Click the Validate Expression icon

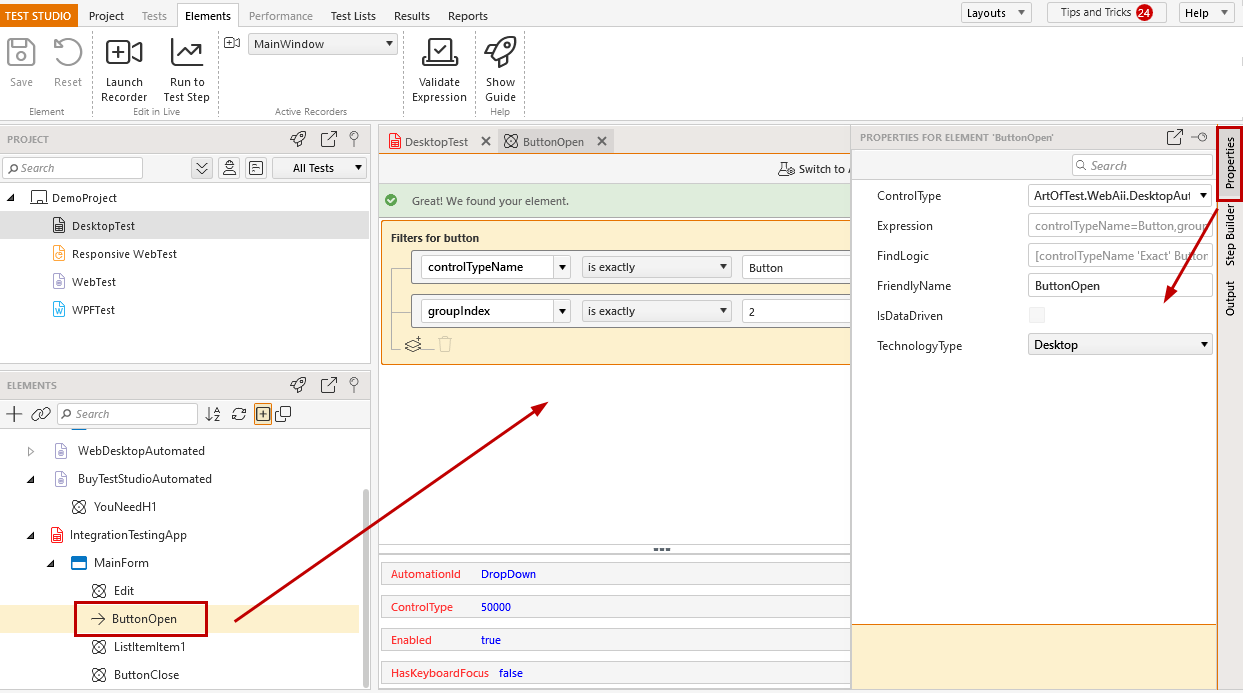[439, 53]
